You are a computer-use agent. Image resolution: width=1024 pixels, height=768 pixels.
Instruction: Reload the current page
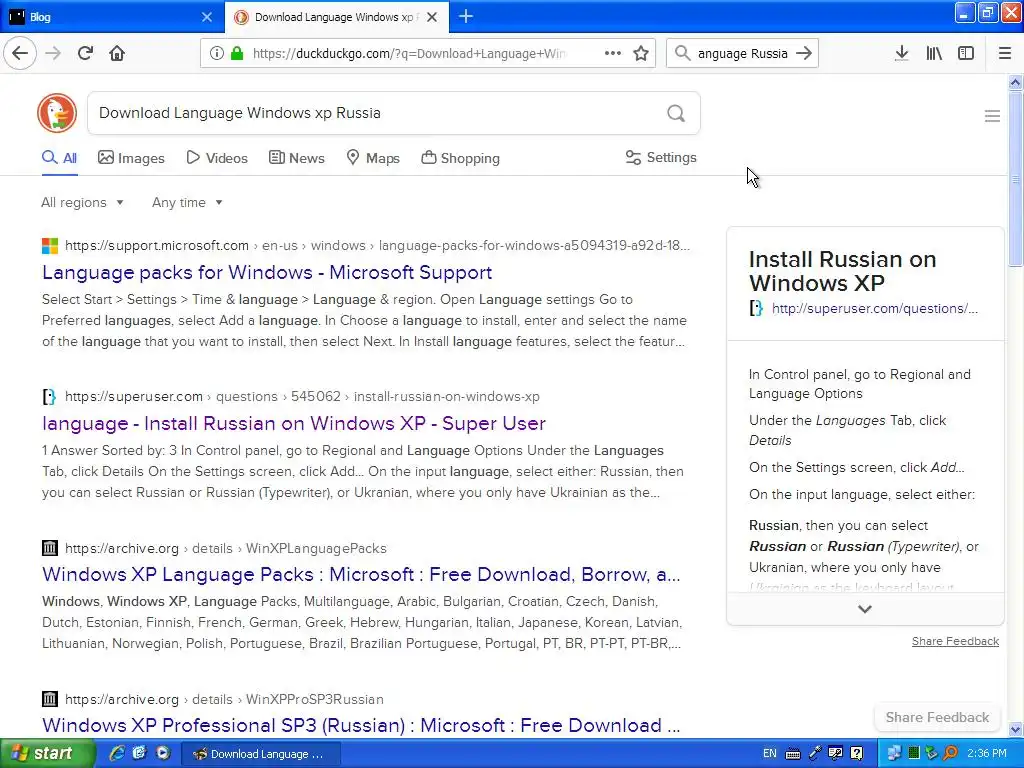pos(85,53)
